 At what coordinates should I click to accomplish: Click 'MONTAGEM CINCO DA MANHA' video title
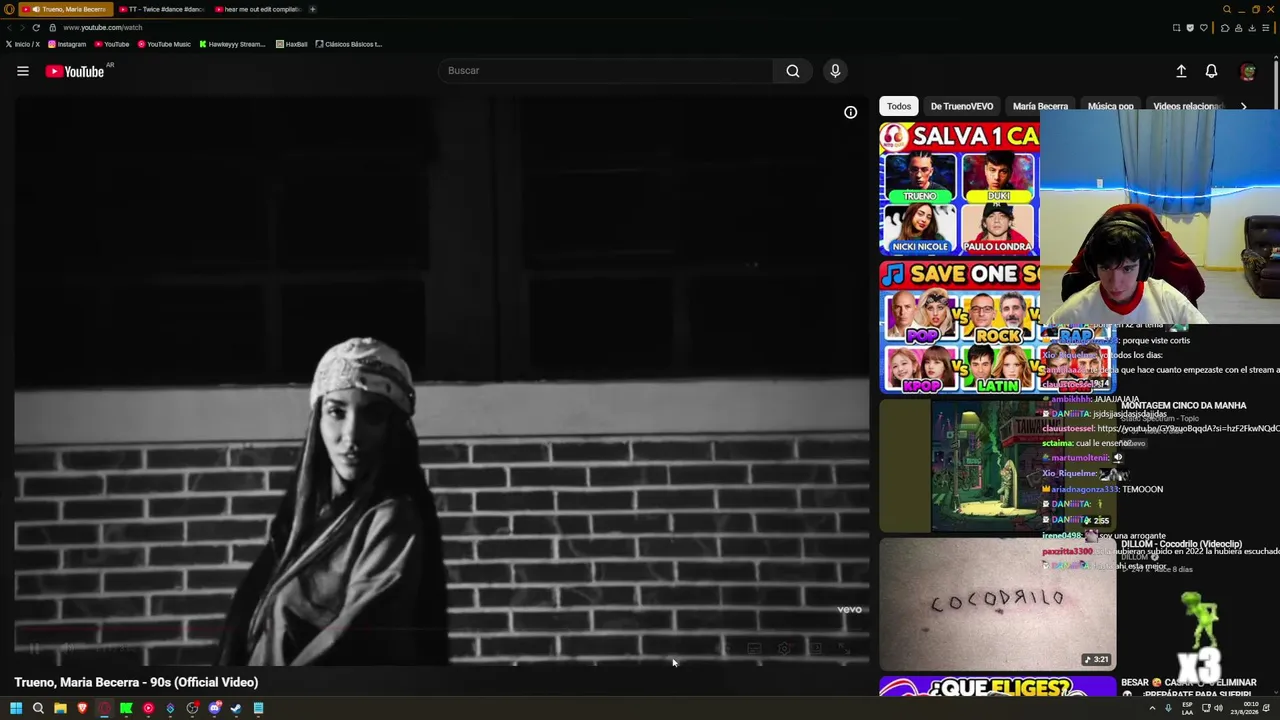click(x=1184, y=406)
